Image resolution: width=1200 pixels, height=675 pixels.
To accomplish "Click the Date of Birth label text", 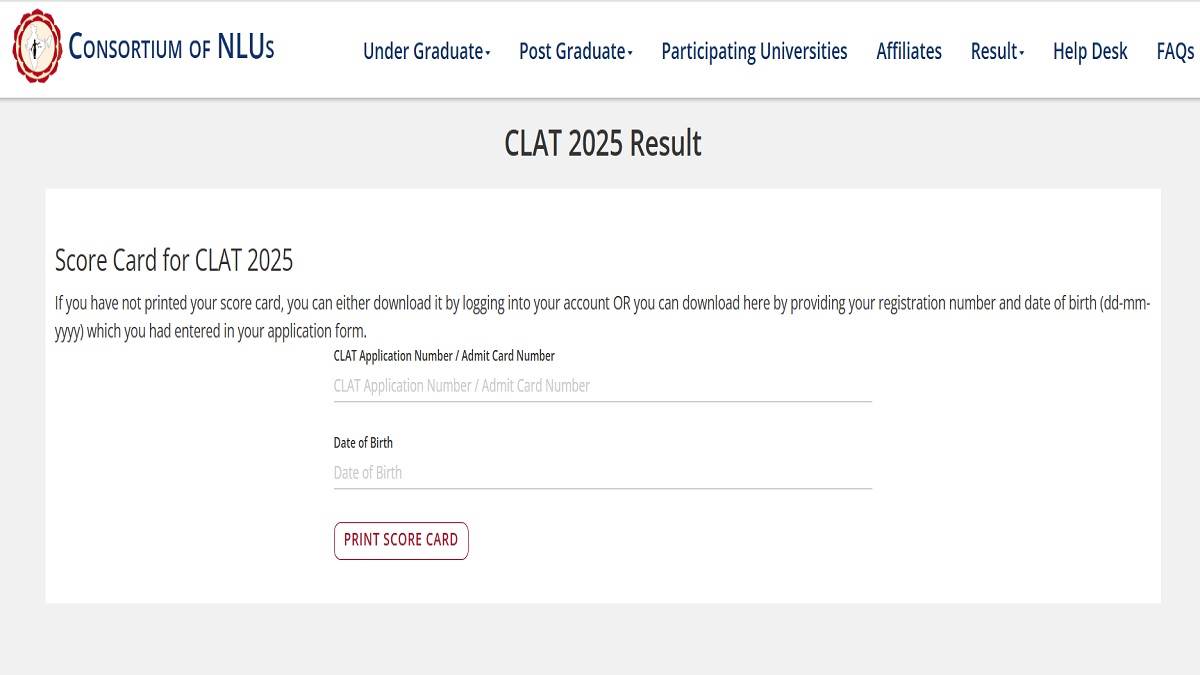I will point(363,443).
